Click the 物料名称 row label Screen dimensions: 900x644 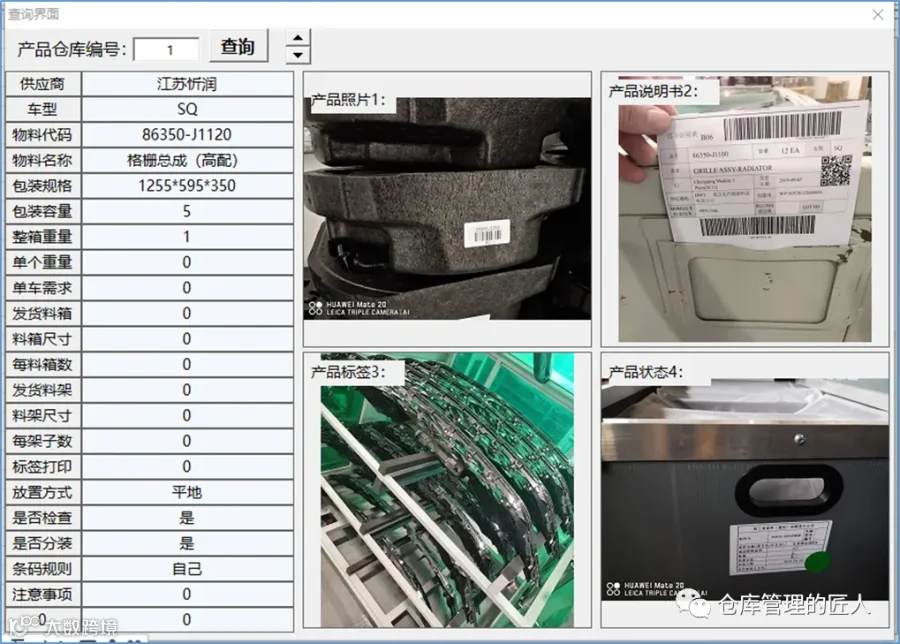pyautogui.click(x=43, y=160)
